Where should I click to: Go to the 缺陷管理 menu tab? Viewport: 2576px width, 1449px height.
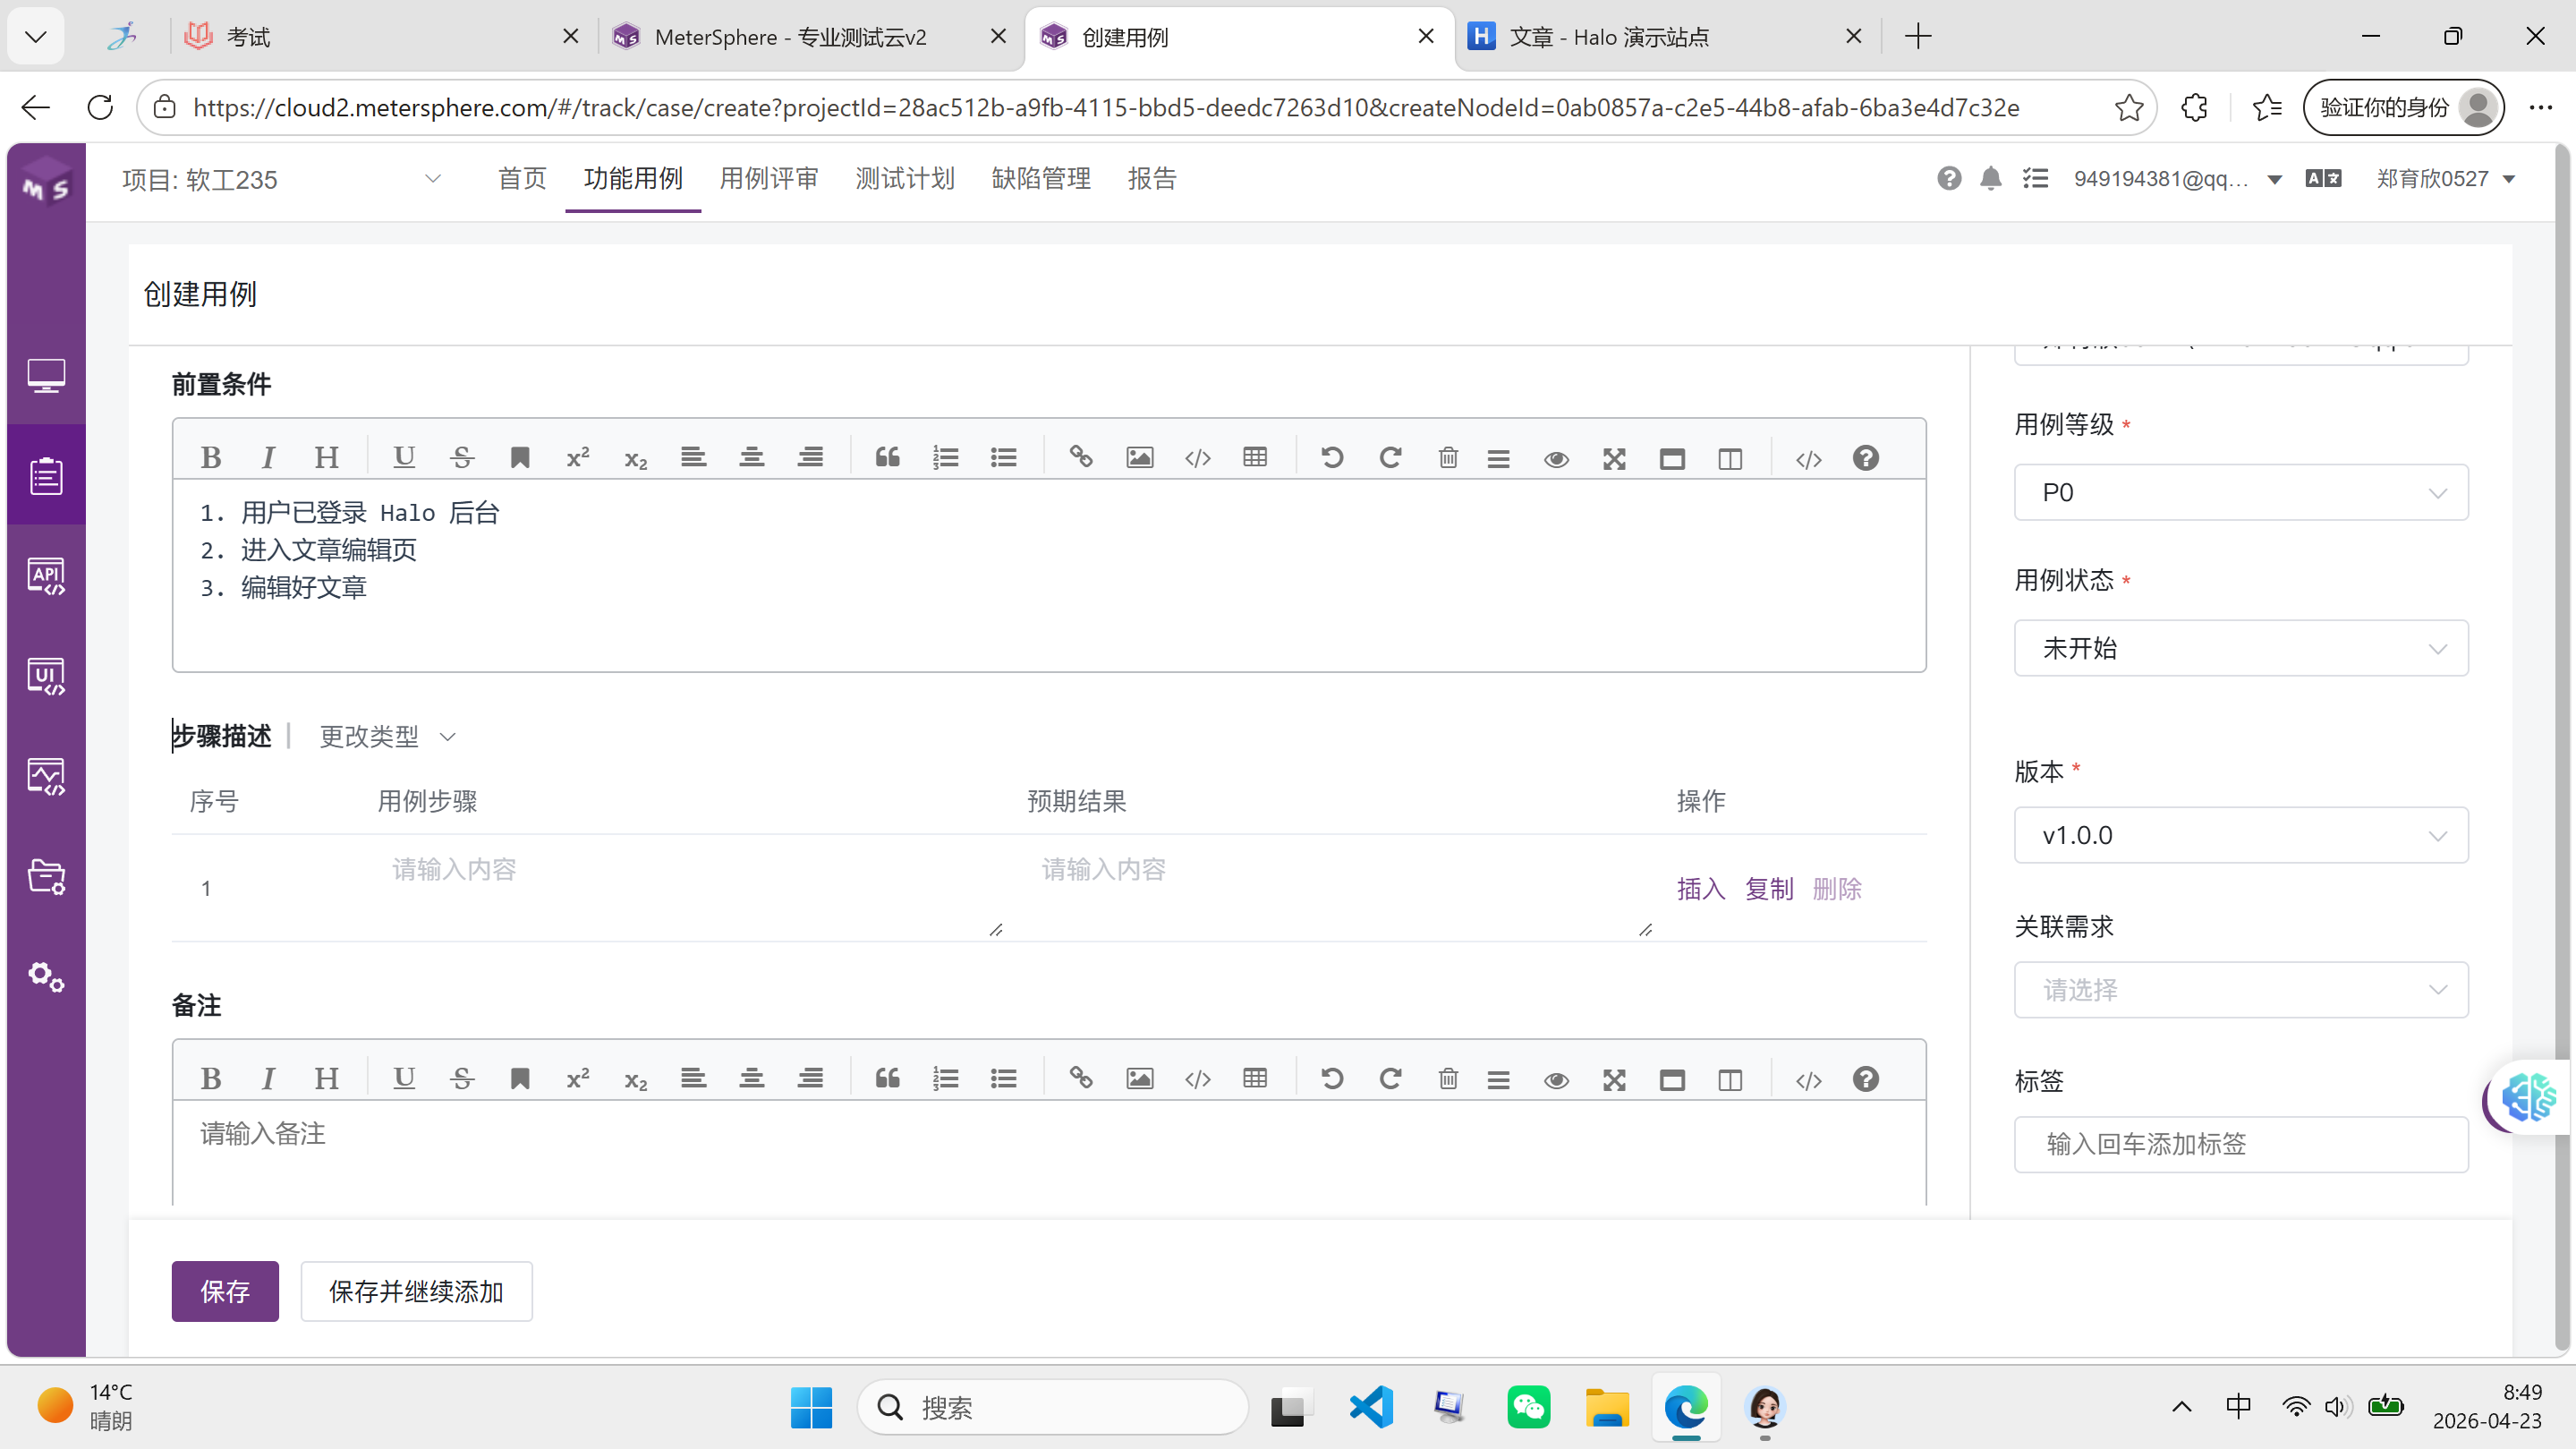[1040, 179]
